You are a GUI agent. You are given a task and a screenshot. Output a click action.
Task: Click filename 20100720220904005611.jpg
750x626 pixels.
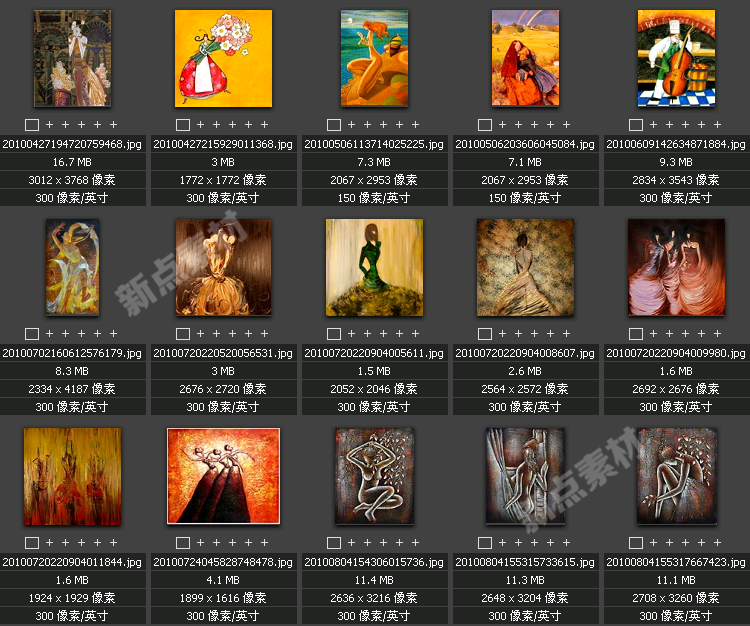[x=375, y=353]
